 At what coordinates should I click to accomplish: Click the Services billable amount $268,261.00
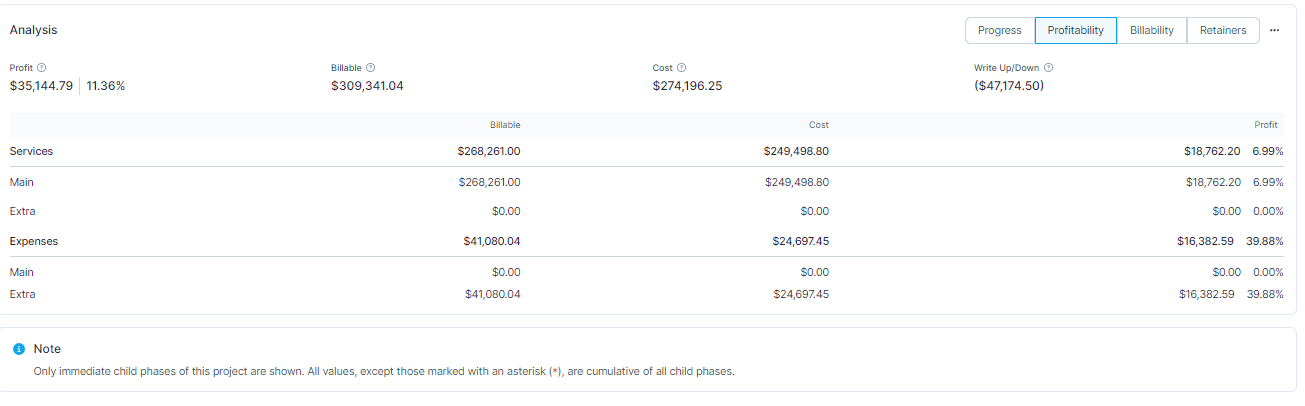pyautogui.click(x=489, y=151)
